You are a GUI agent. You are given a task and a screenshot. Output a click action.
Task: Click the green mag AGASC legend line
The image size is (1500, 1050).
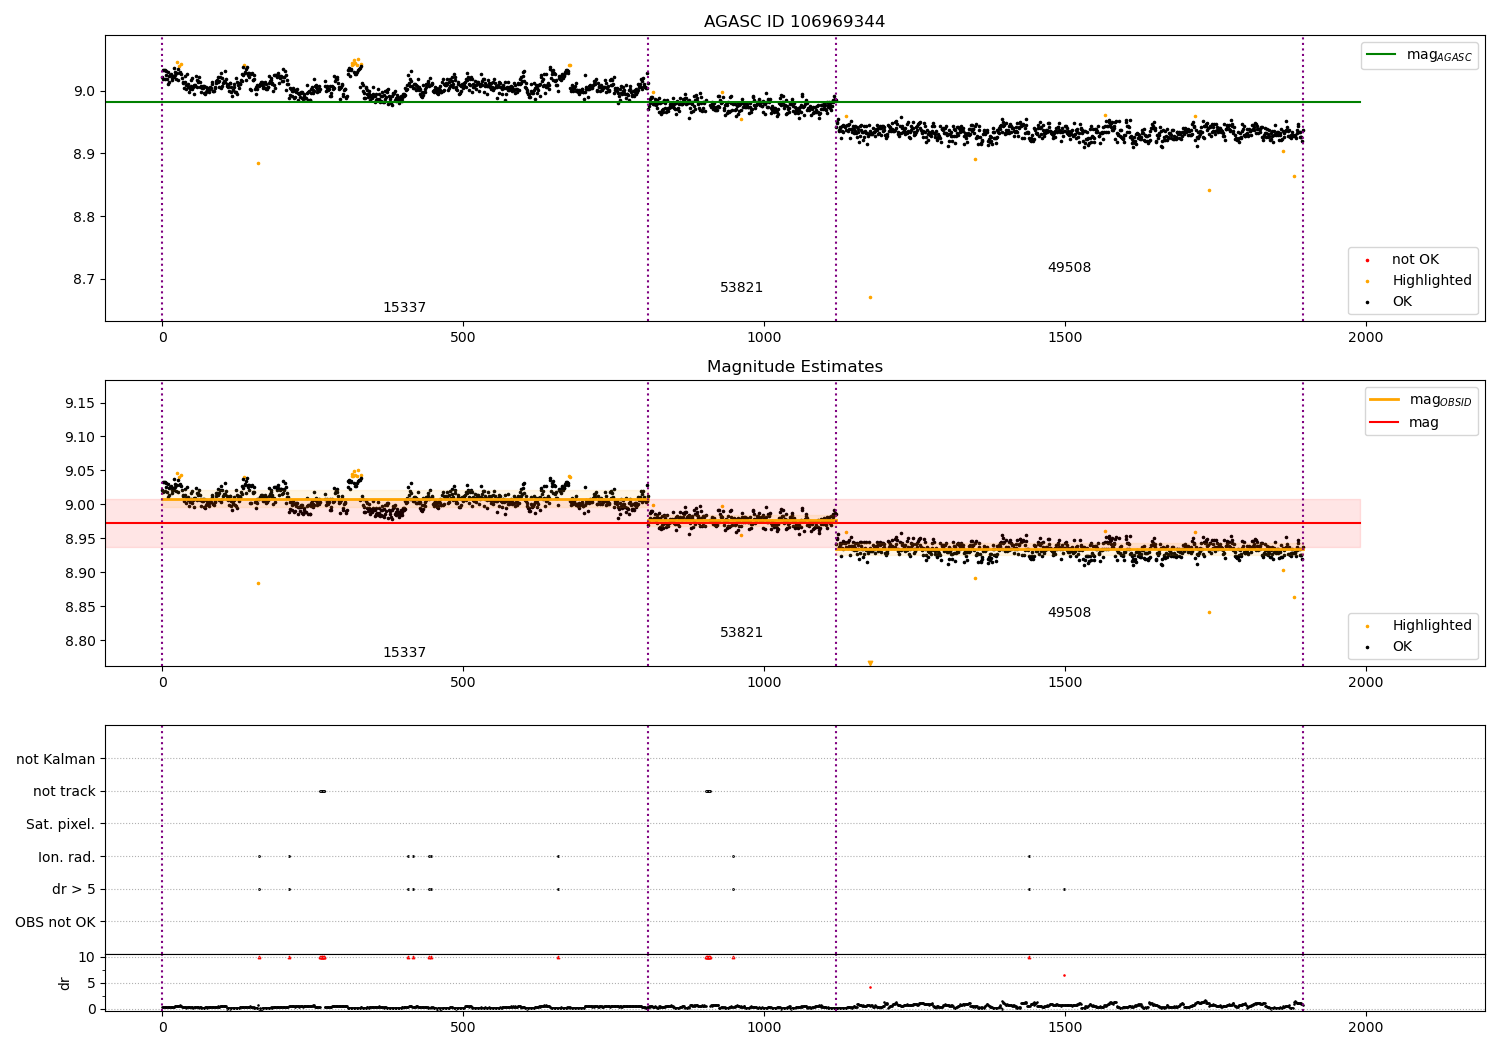[1382, 55]
